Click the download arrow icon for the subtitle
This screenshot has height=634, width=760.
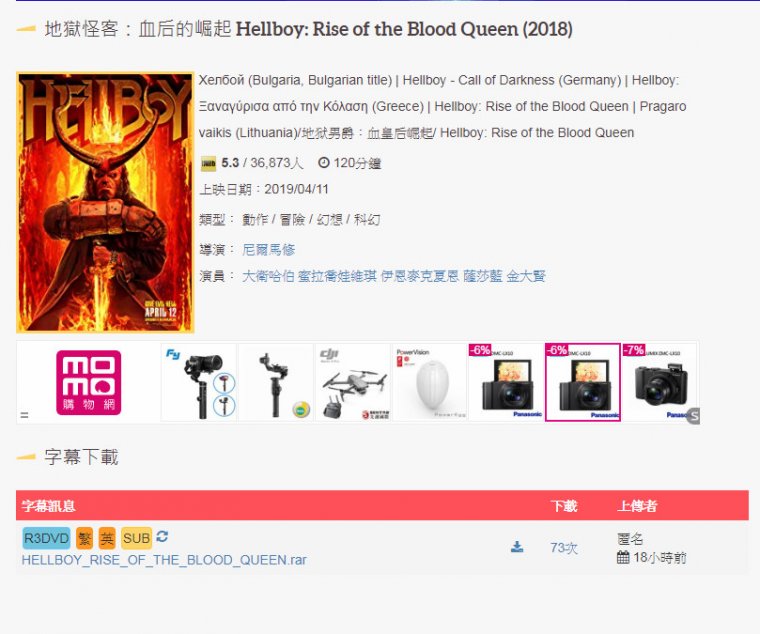click(x=517, y=547)
